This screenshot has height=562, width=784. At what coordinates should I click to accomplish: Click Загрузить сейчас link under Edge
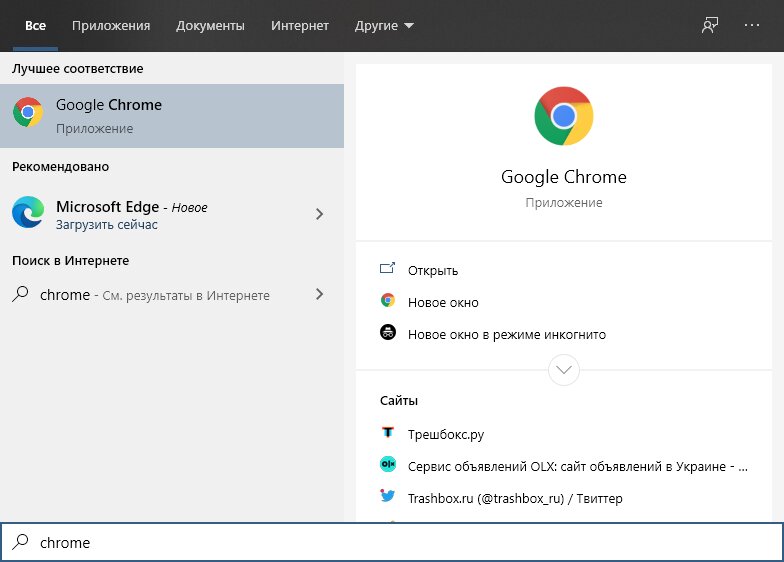pos(106,224)
